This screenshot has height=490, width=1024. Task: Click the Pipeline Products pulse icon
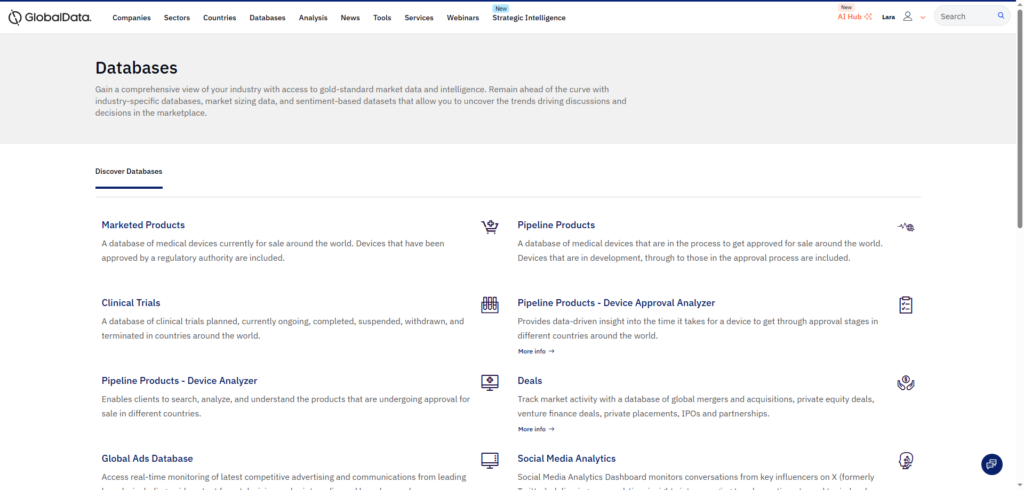906,227
